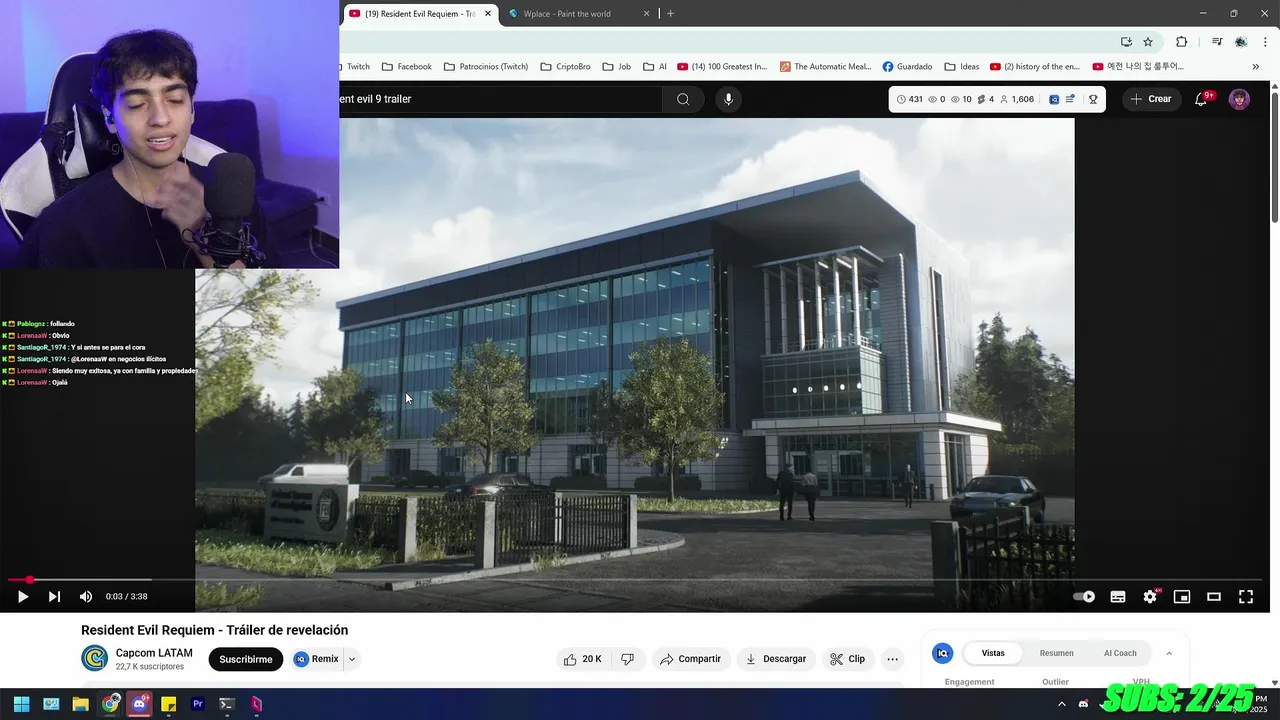The image size is (1280, 720).
Task: Like the video with 20 K likes
Action: pos(582,659)
